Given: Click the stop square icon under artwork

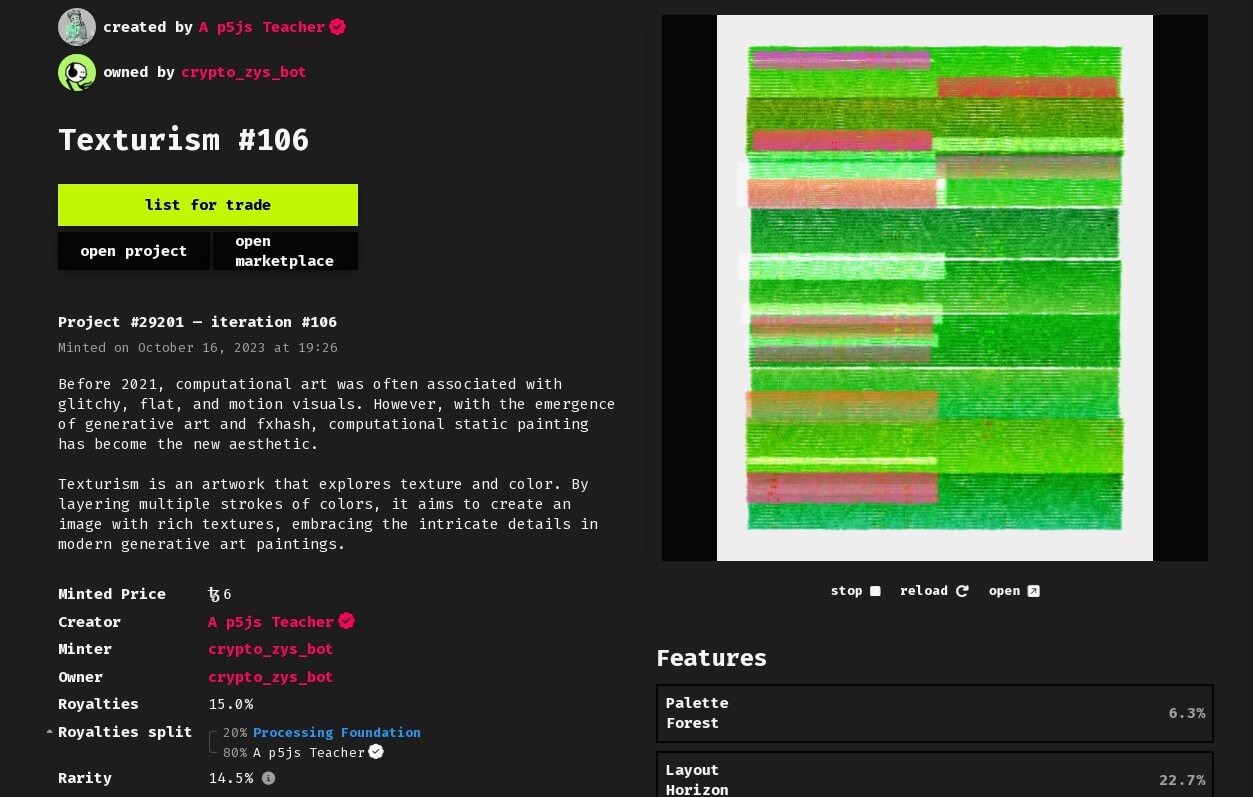Looking at the screenshot, I should [875, 591].
